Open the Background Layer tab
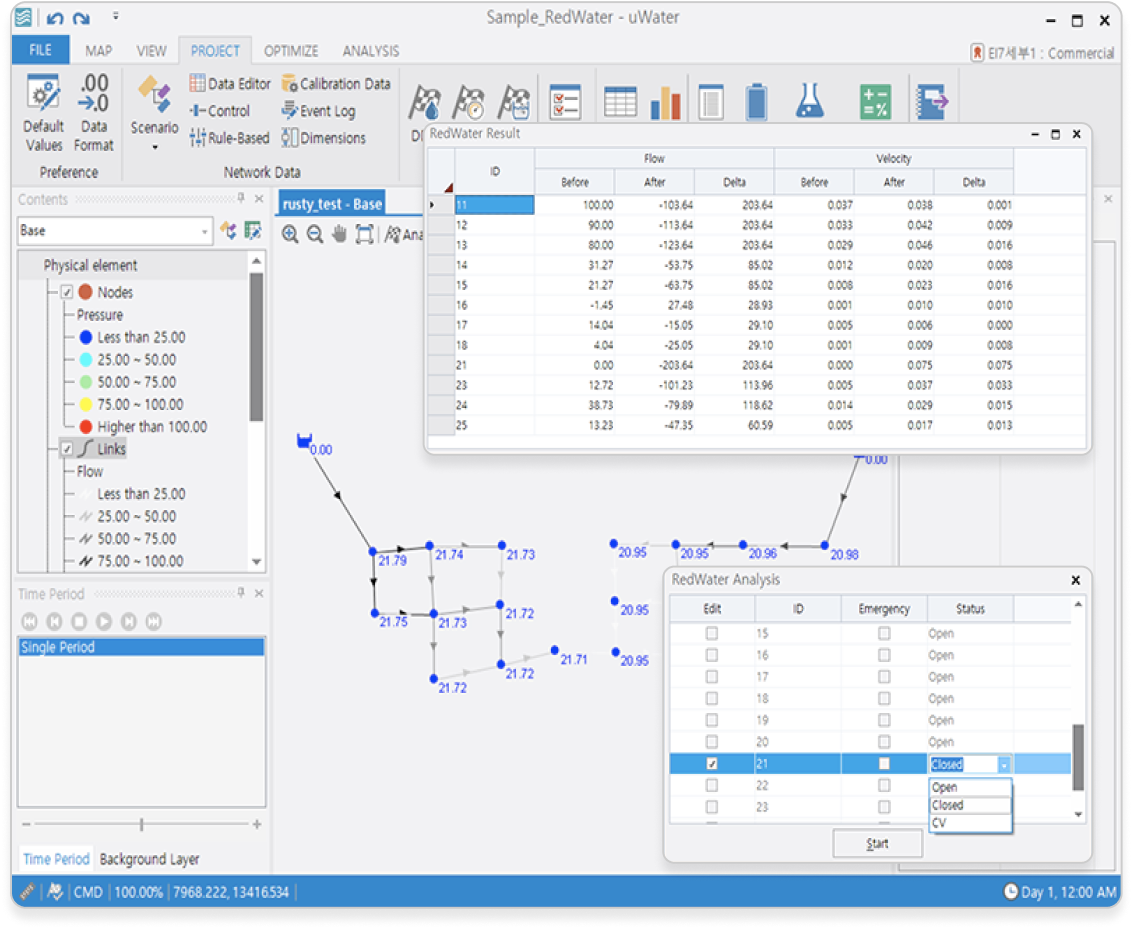This screenshot has width=1133, height=928. click(x=149, y=859)
